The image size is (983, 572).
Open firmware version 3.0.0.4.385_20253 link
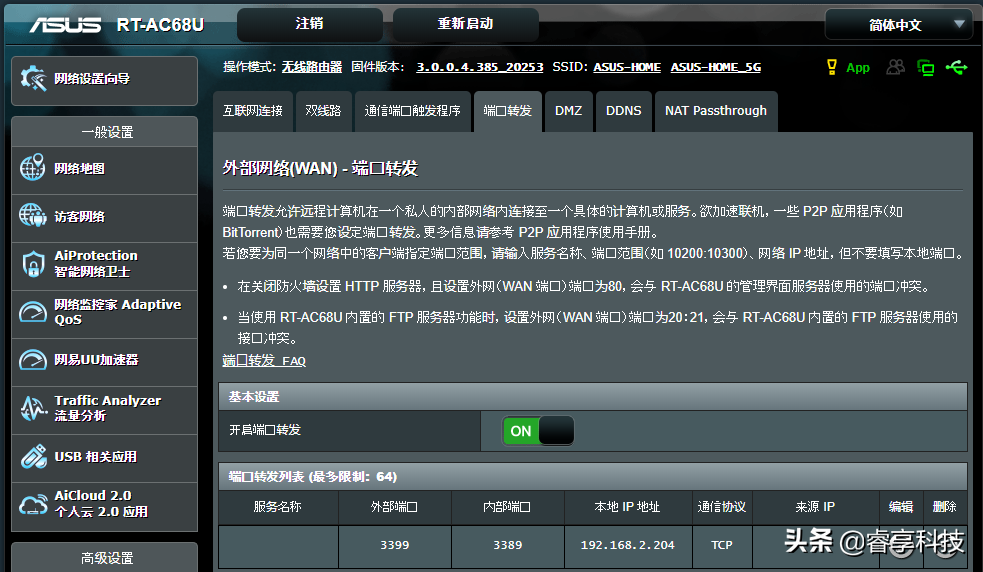coord(480,67)
